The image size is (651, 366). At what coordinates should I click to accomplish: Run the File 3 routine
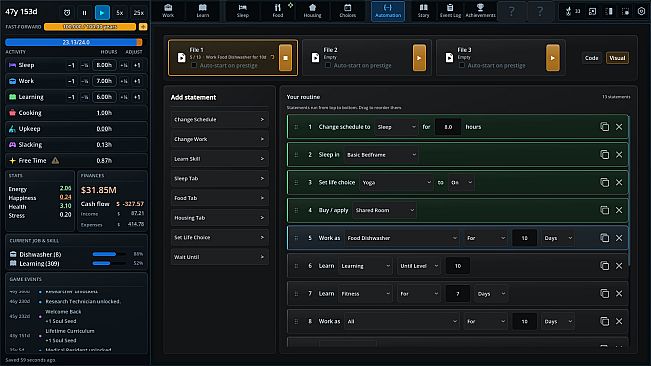553,58
